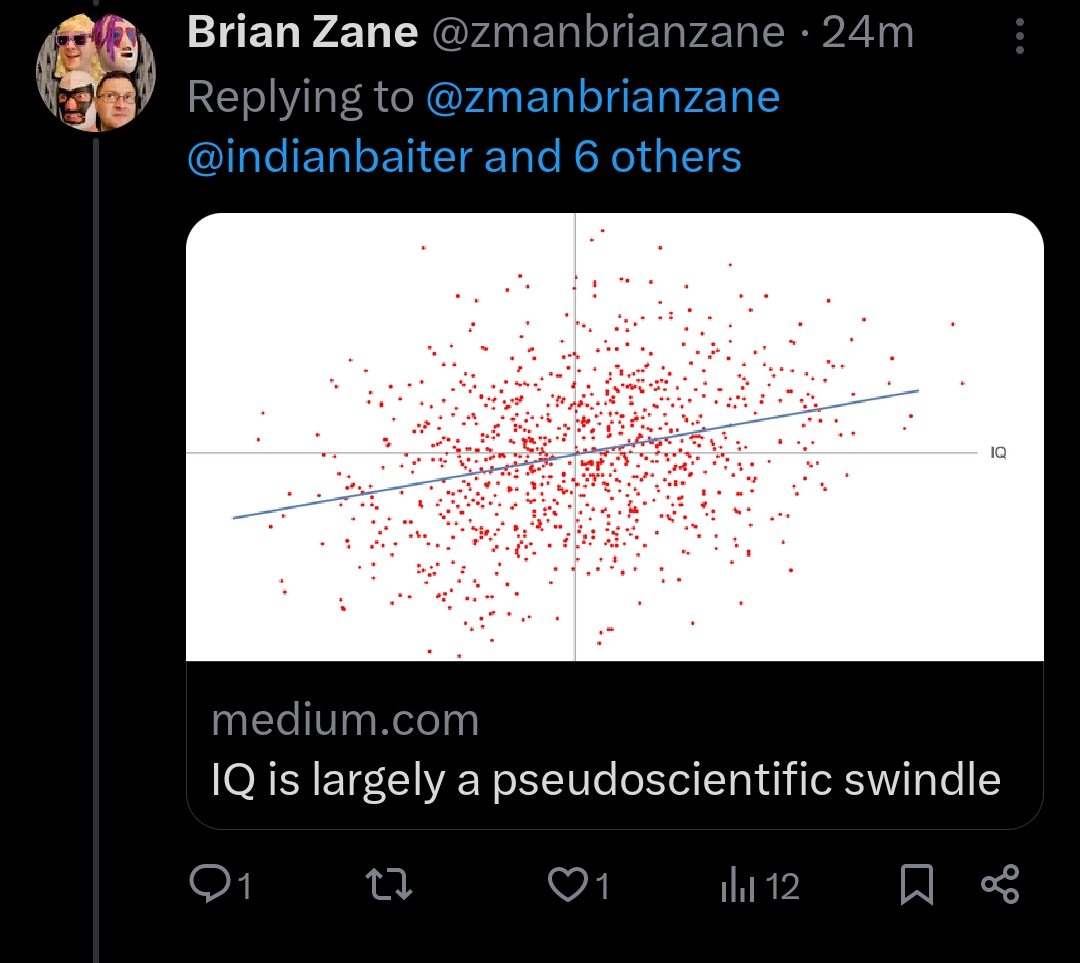Click the 12 views count
1080x963 pixels.
[x=782, y=886]
